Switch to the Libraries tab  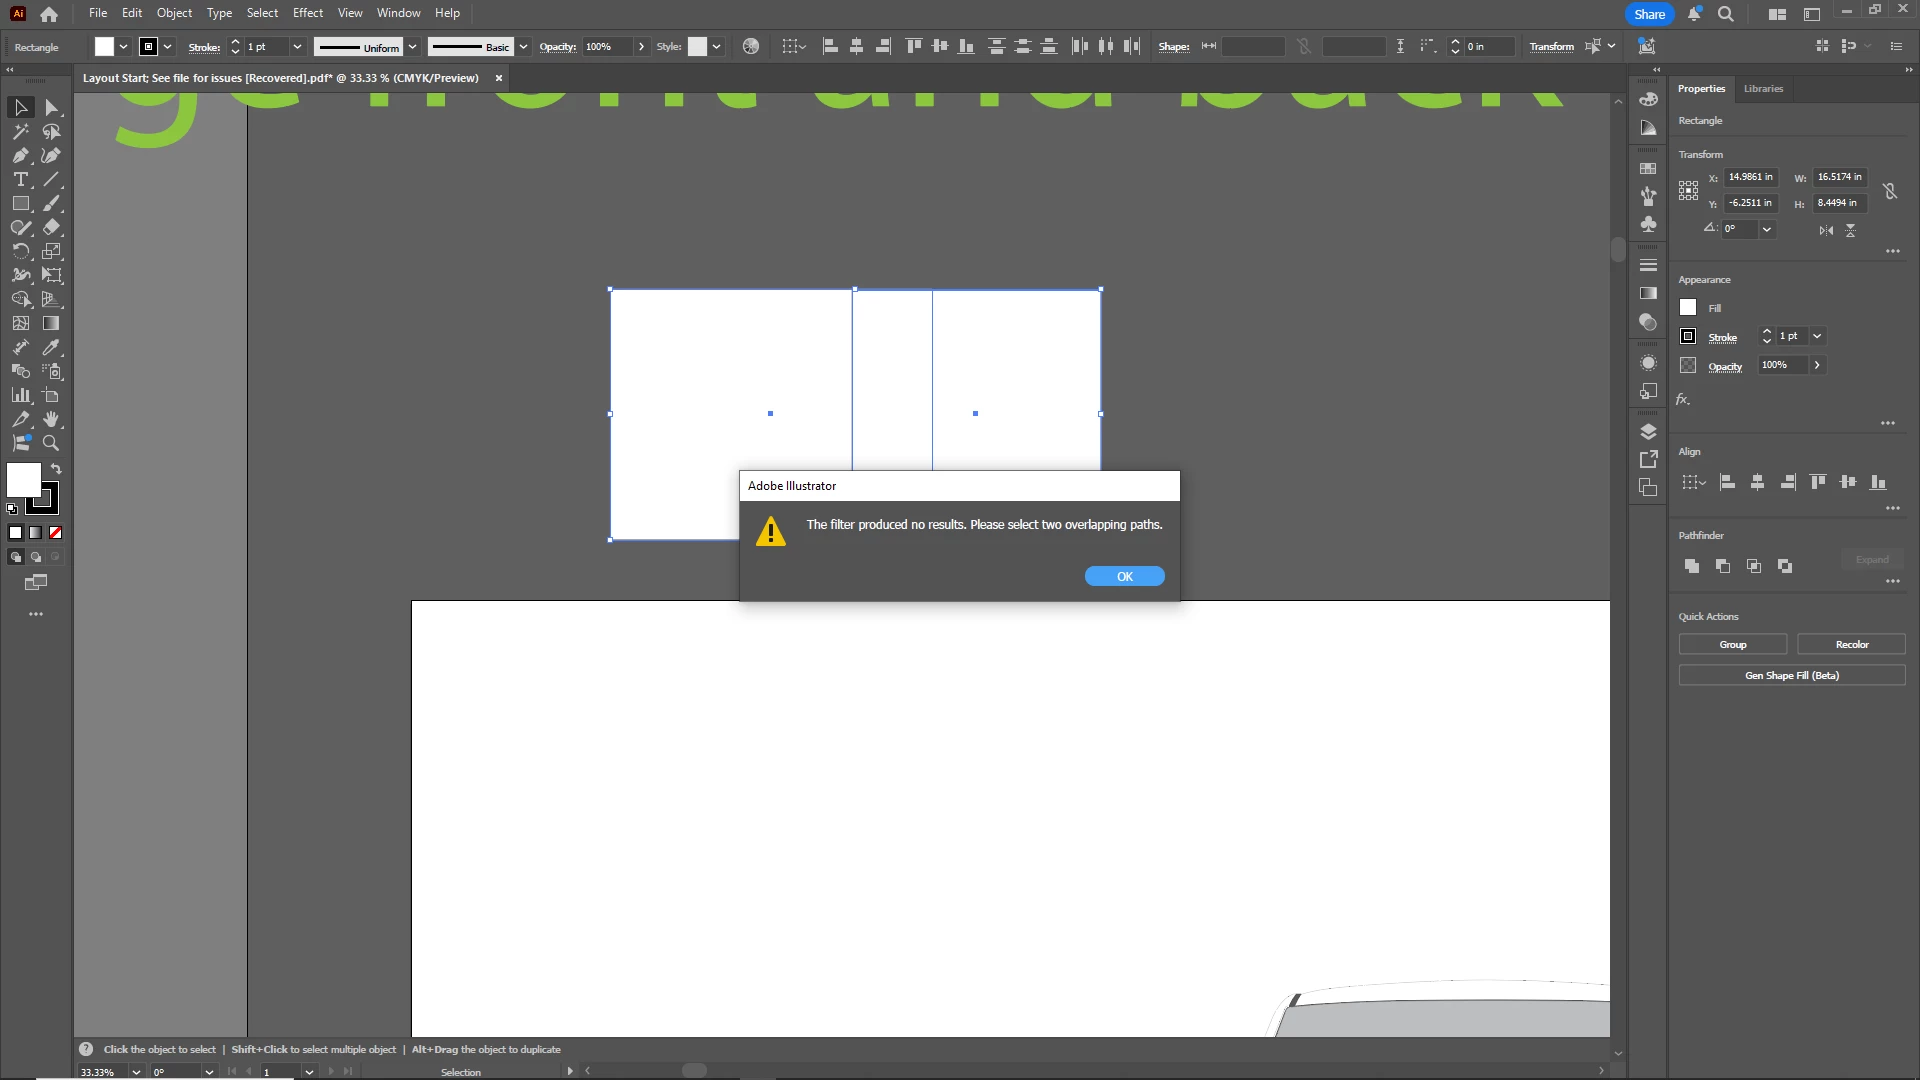(1763, 88)
